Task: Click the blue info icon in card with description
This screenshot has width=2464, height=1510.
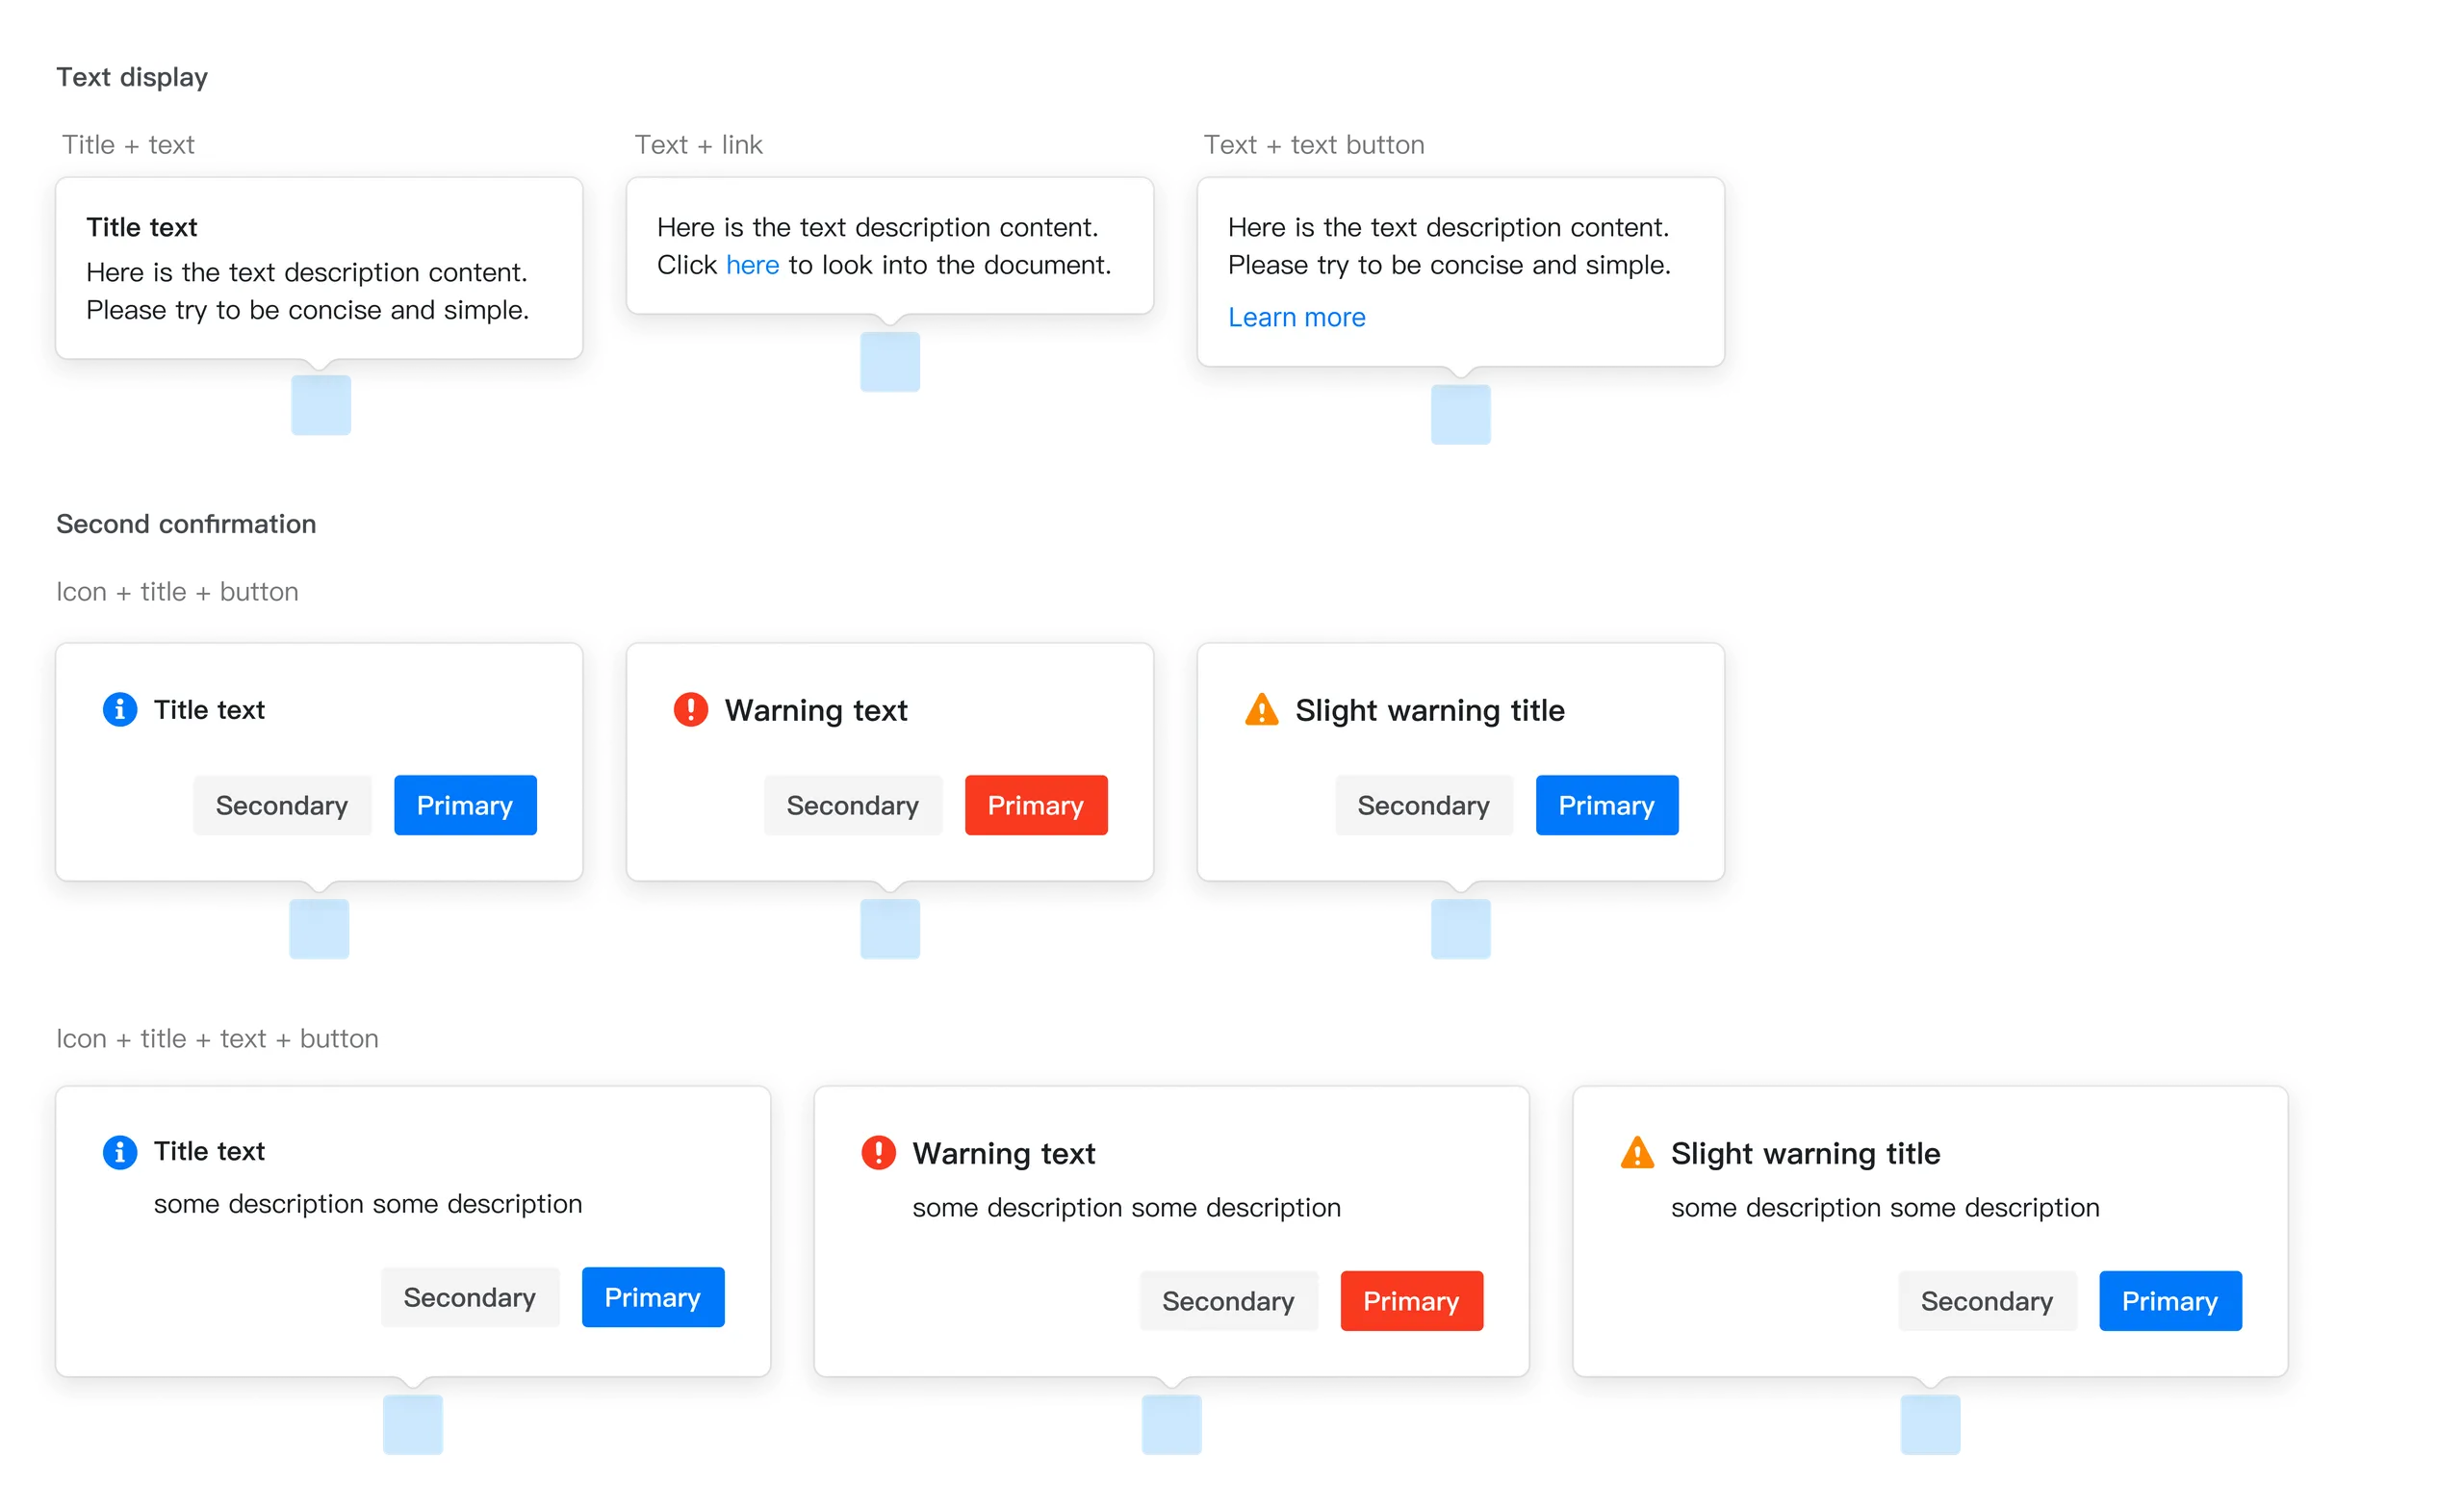Action: pos(120,1151)
